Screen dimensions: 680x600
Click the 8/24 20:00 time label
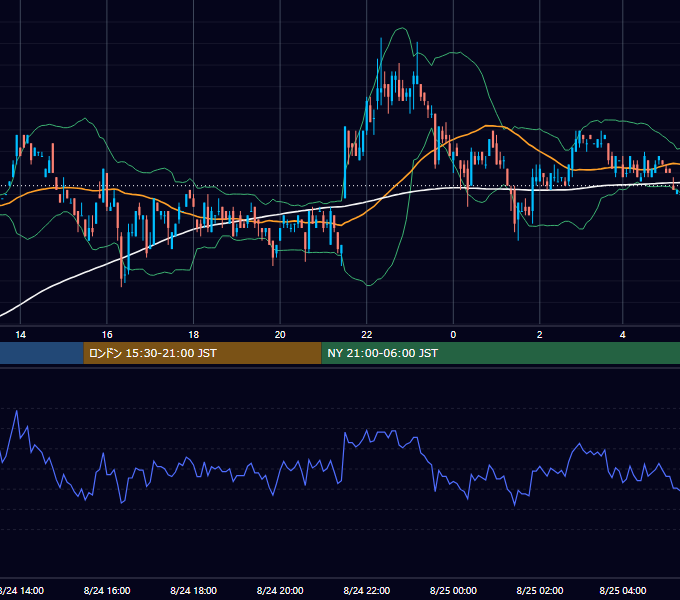[x=280, y=590]
